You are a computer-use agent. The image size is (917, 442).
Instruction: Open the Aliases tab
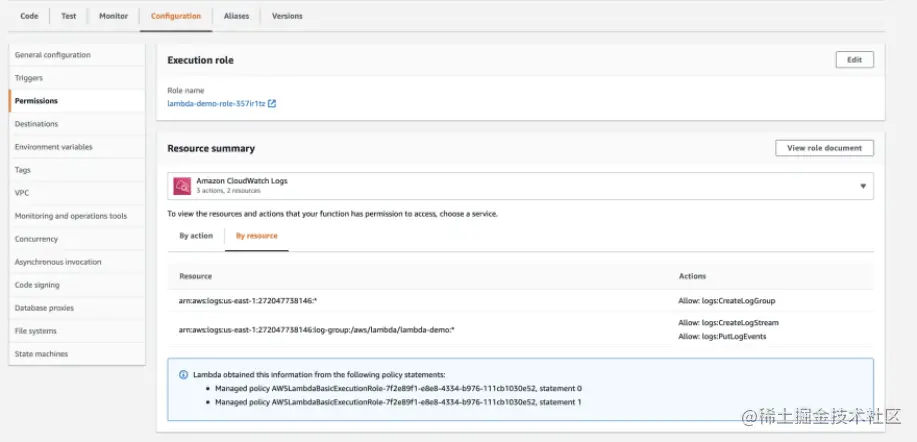pos(236,16)
